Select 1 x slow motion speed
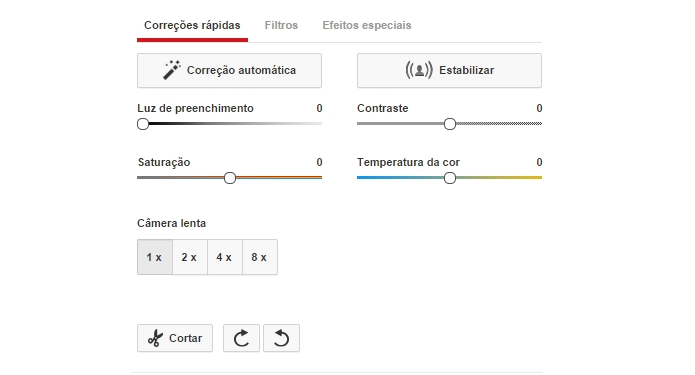Viewport: 695px width, 375px height. (155, 257)
